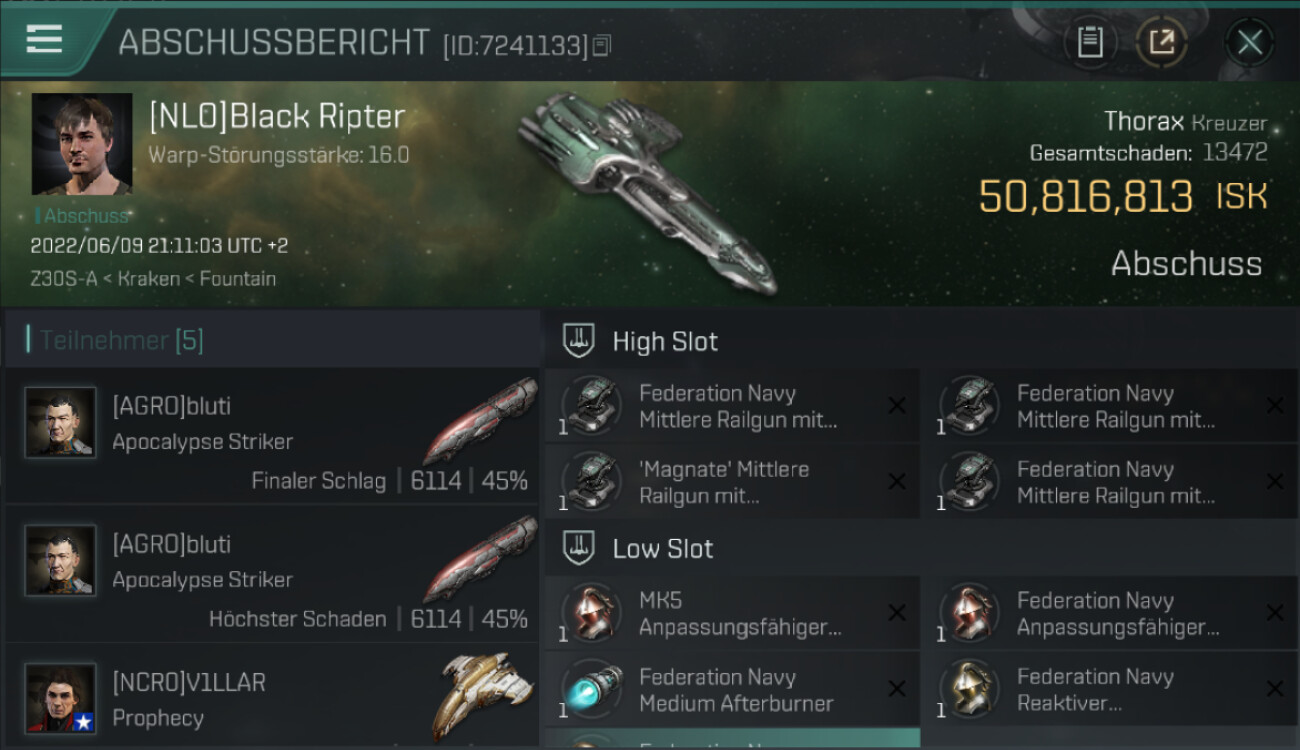Screen dimensions: 1300x750
Task: Click the Z30S-A system location link
Action: pyautogui.click(x=64, y=278)
